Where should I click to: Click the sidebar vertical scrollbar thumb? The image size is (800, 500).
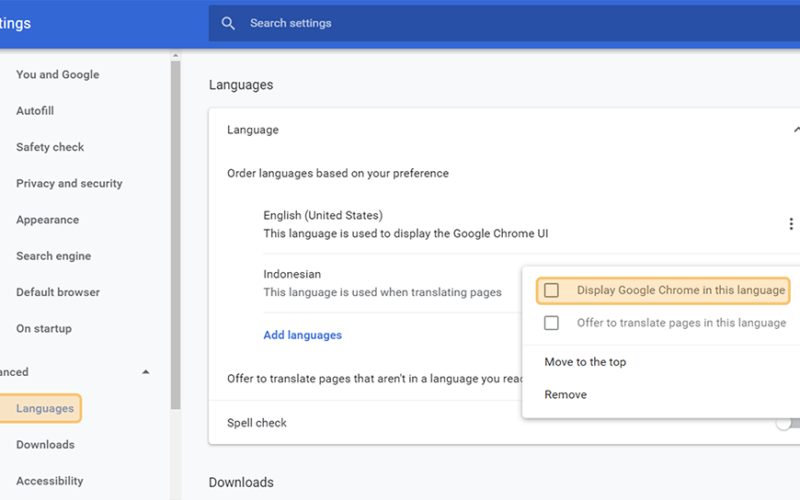pos(176,235)
